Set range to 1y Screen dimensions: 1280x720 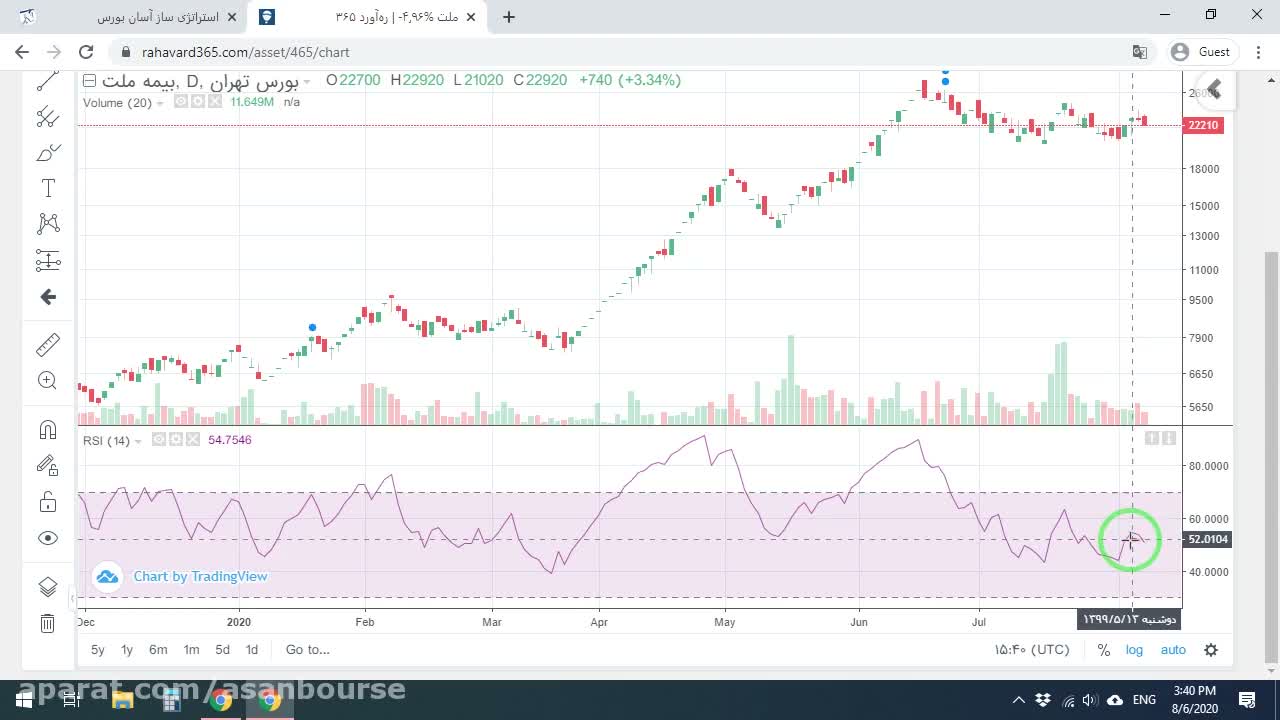[127, 650]
